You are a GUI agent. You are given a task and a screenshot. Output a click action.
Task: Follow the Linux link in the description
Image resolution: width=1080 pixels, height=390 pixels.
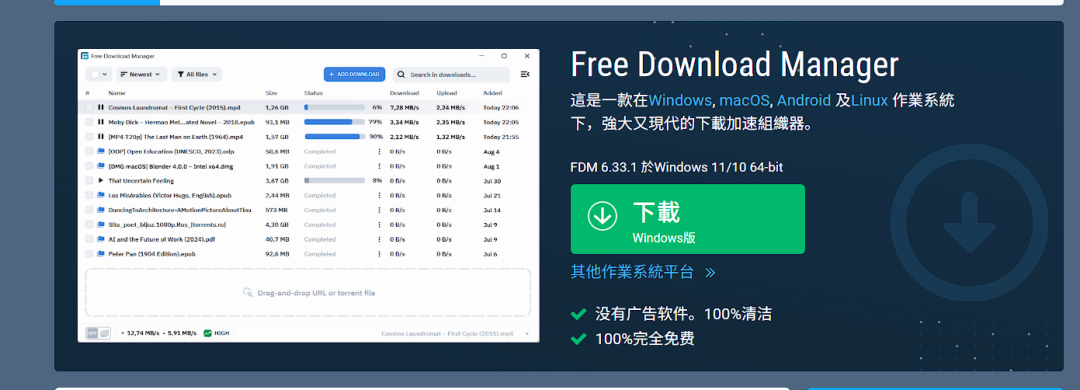pyautogui.click(x=869, y=101)
